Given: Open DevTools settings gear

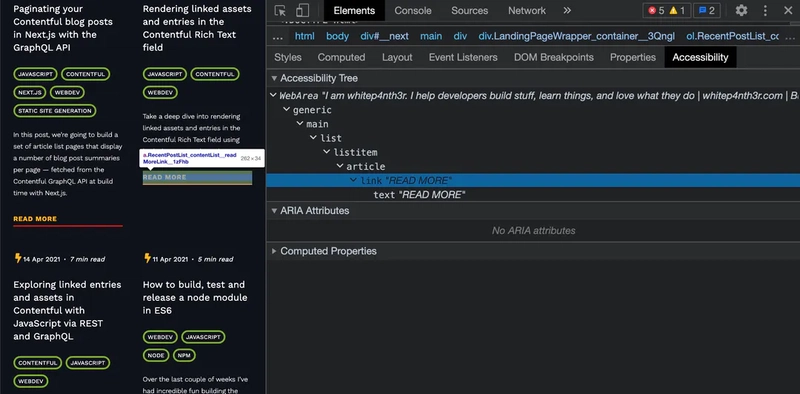Looking at the screenshot, I should (x=741, y=10).
